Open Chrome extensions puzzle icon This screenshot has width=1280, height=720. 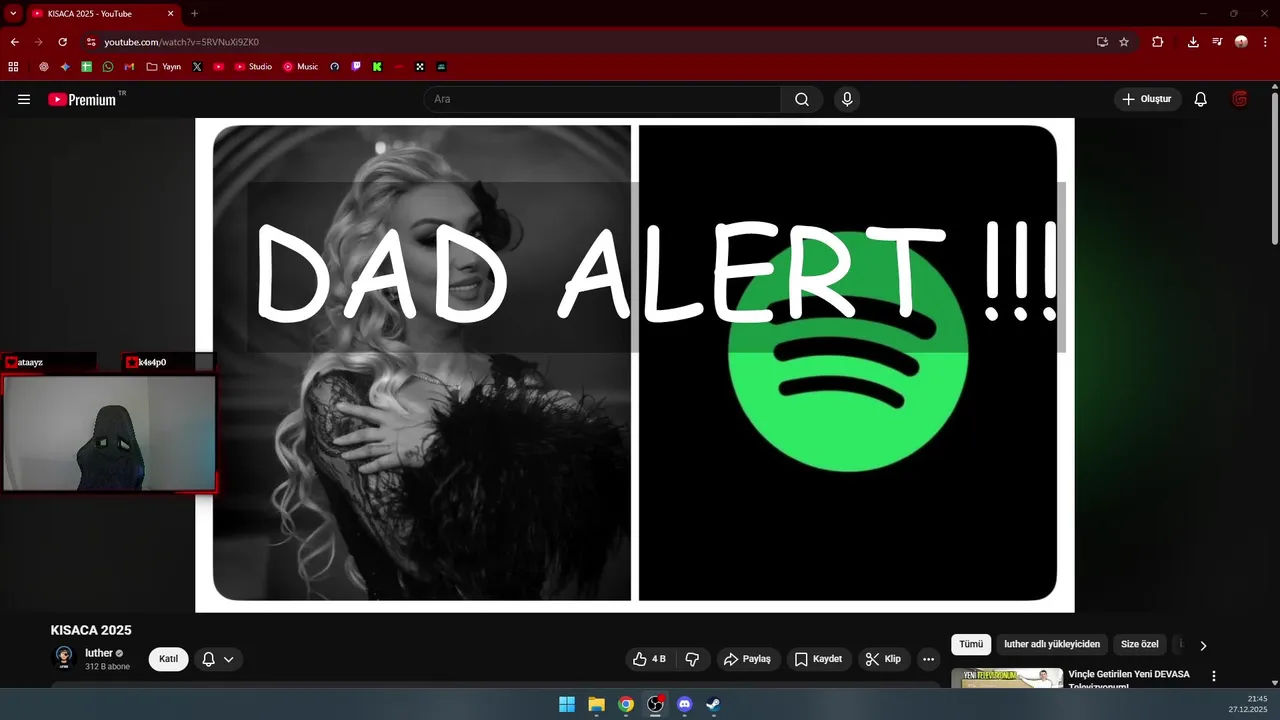click(x=1158, y=42)
